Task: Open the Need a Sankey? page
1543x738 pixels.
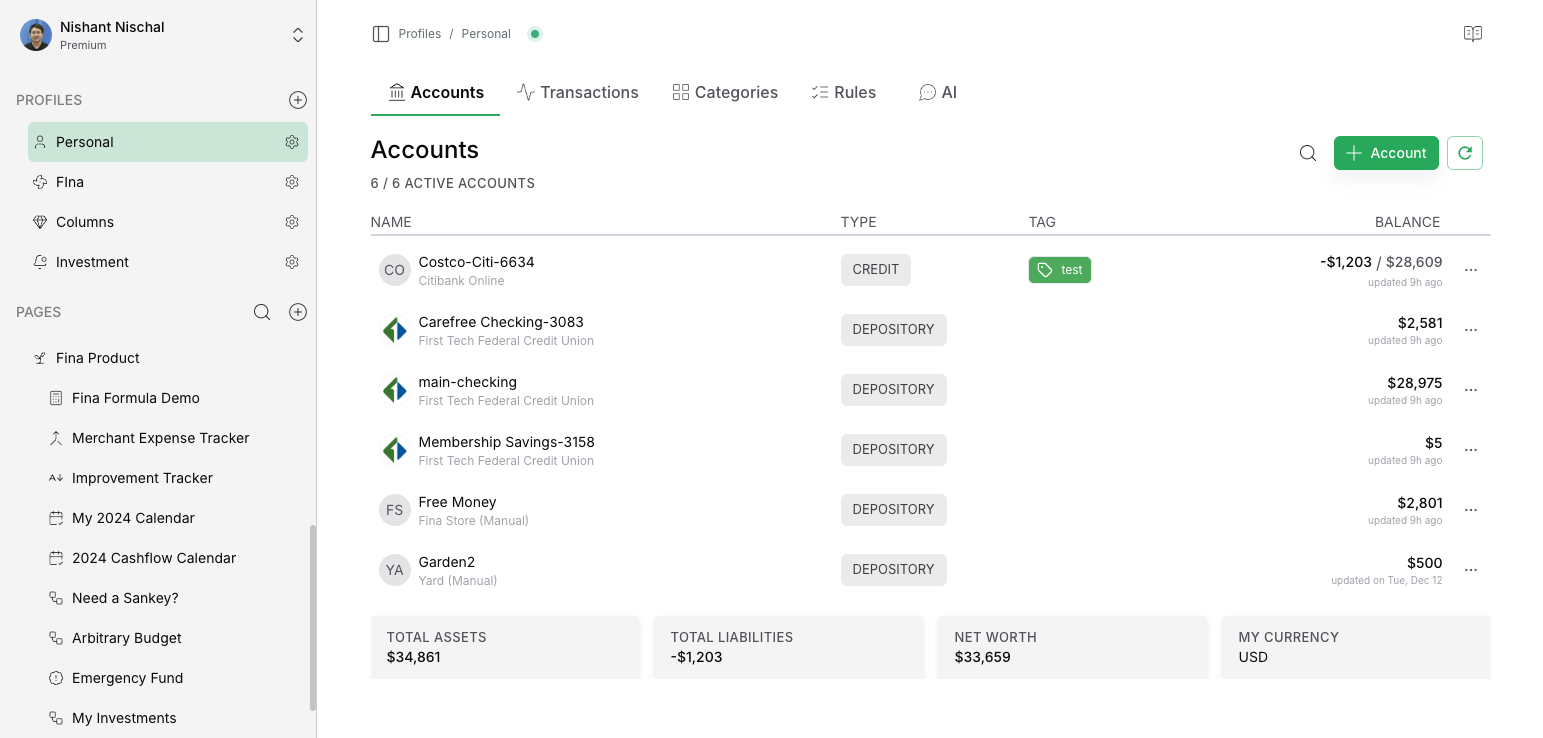Action: click(125, 598)
